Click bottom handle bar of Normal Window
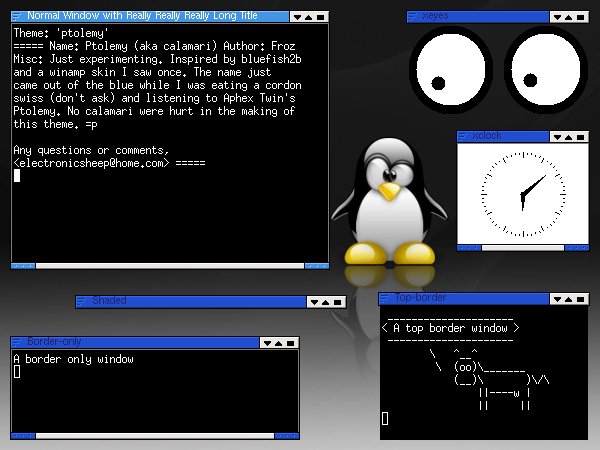 [170, 266]
